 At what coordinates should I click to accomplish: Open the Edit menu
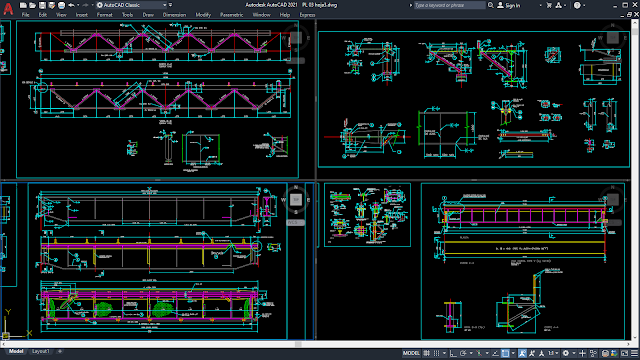43,15
